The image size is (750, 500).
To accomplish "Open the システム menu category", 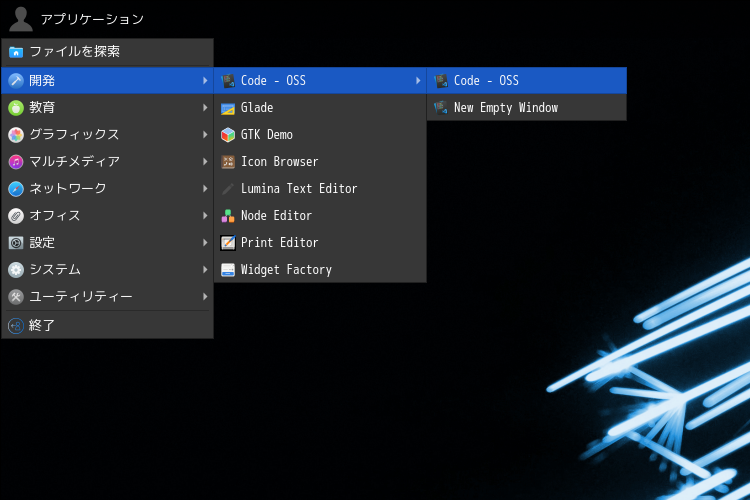I will click(x=55, y=270).
